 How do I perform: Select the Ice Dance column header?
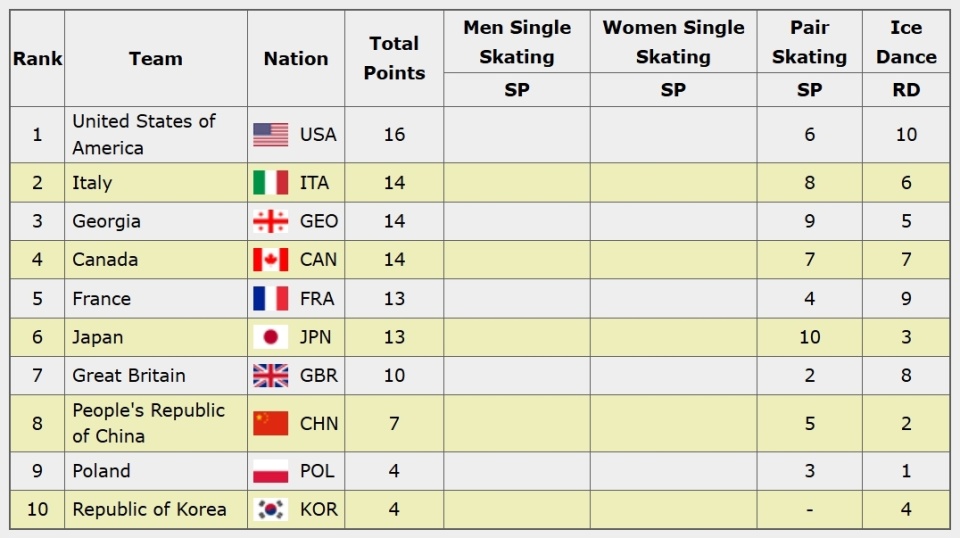click(x=906, y=42)
